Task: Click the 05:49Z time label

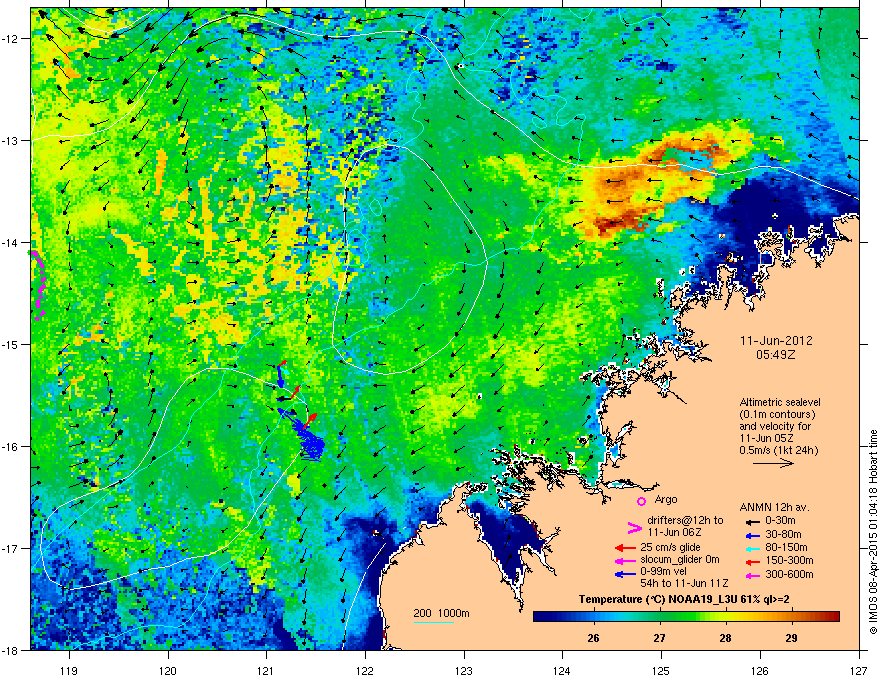Action: tap(776, 355)
